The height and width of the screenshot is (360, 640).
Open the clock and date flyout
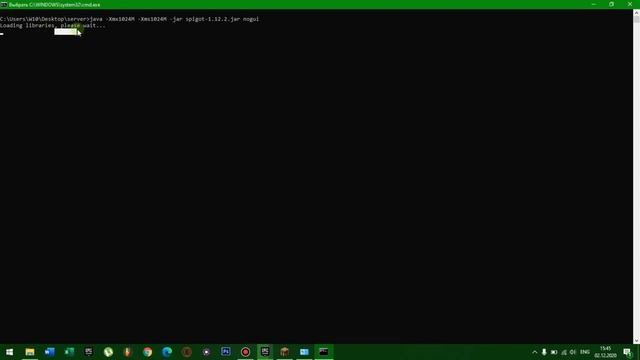[x=605, y=352]
